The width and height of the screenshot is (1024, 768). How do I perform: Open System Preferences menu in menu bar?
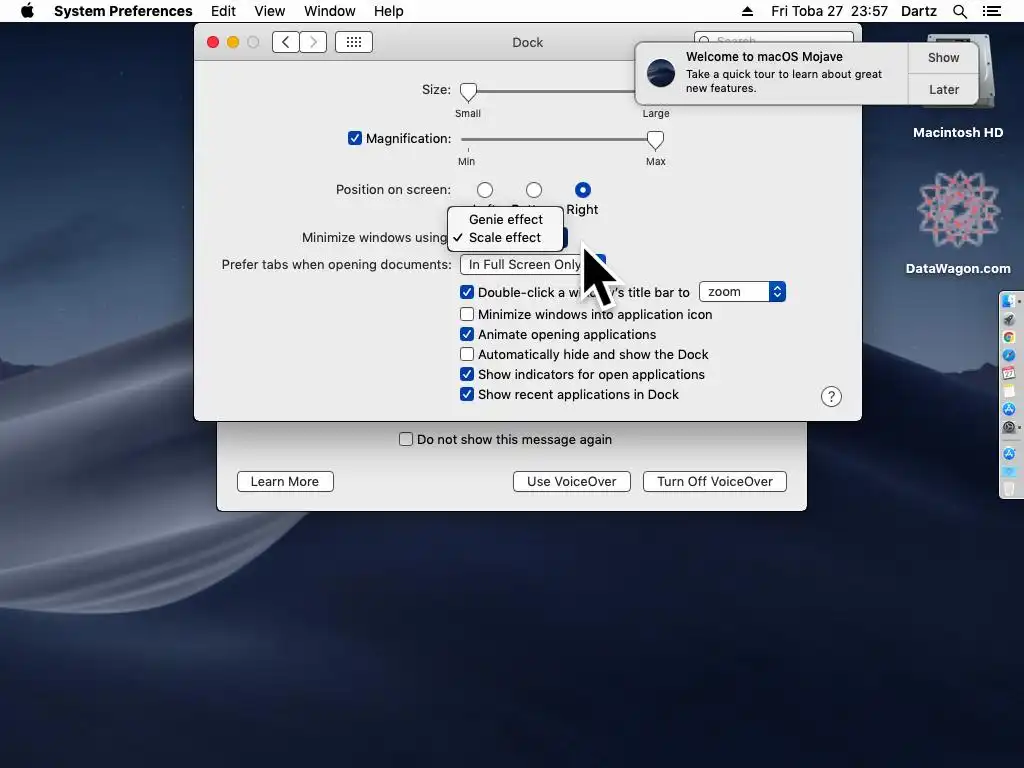point(123,11)
